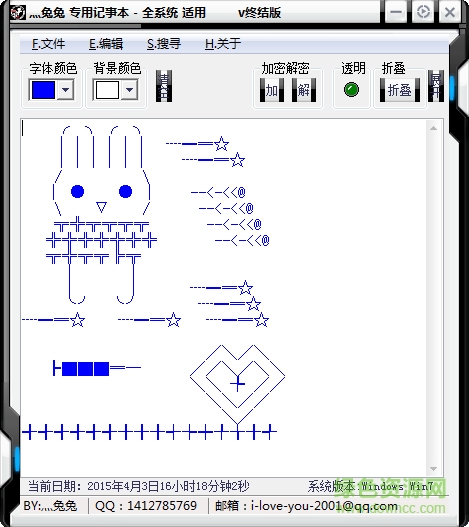The image size is (469, 527).
Task: Click the white background color swatch
Action: (107, 90)
